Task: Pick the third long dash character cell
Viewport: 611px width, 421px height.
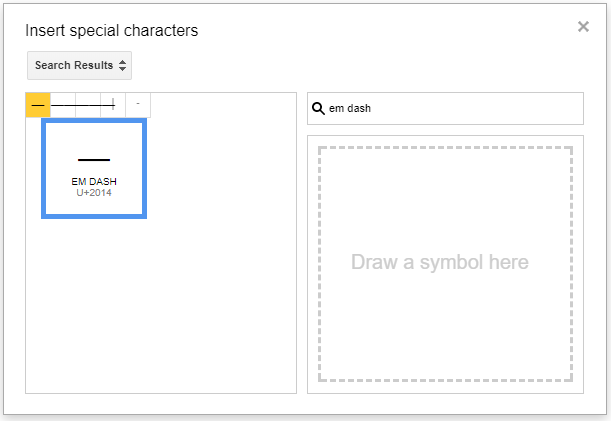Action: (x=88, y=105)
